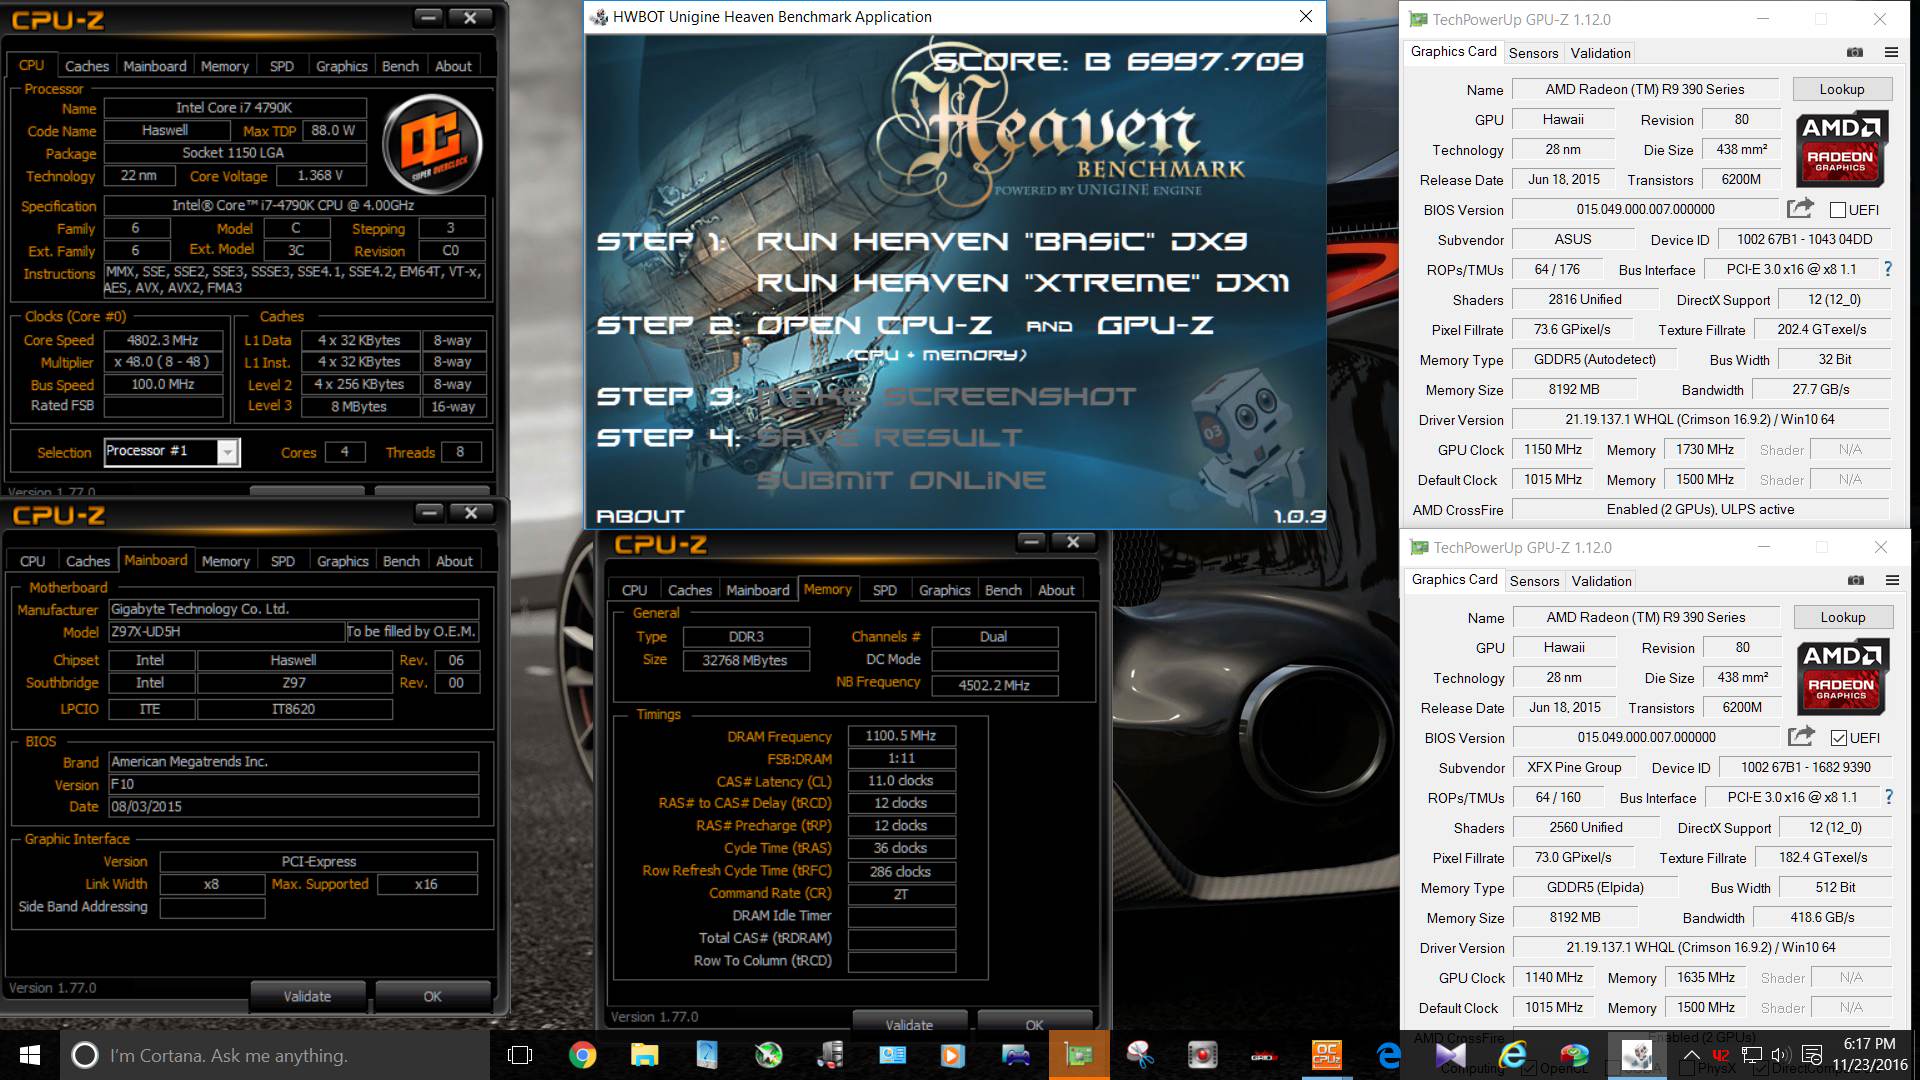Open the About link in Heaven benchmark
Image resolution: width=1920 pixels, height=1080 pixels.
641,516
